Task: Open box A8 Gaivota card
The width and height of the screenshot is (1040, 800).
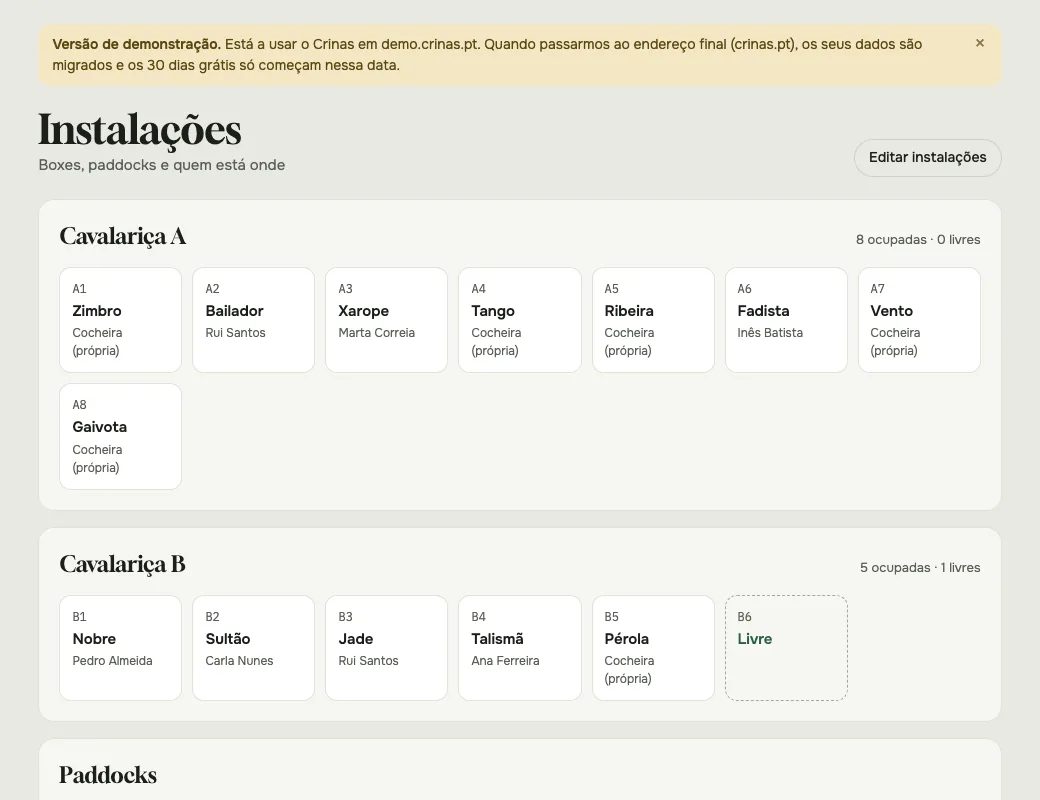Action: point(120,436)
